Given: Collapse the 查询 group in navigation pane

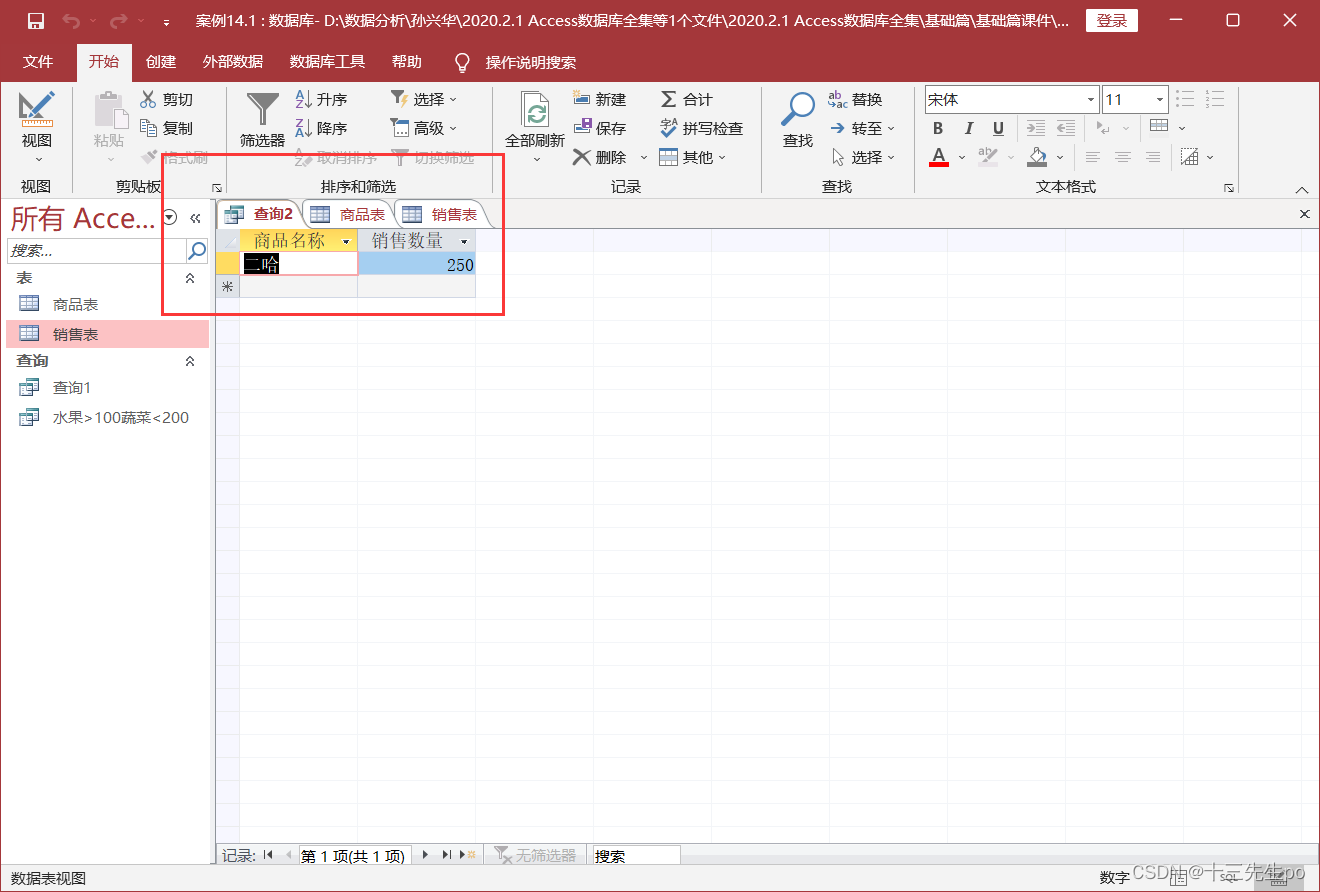Looking at the screenshot, I should 190,361.
